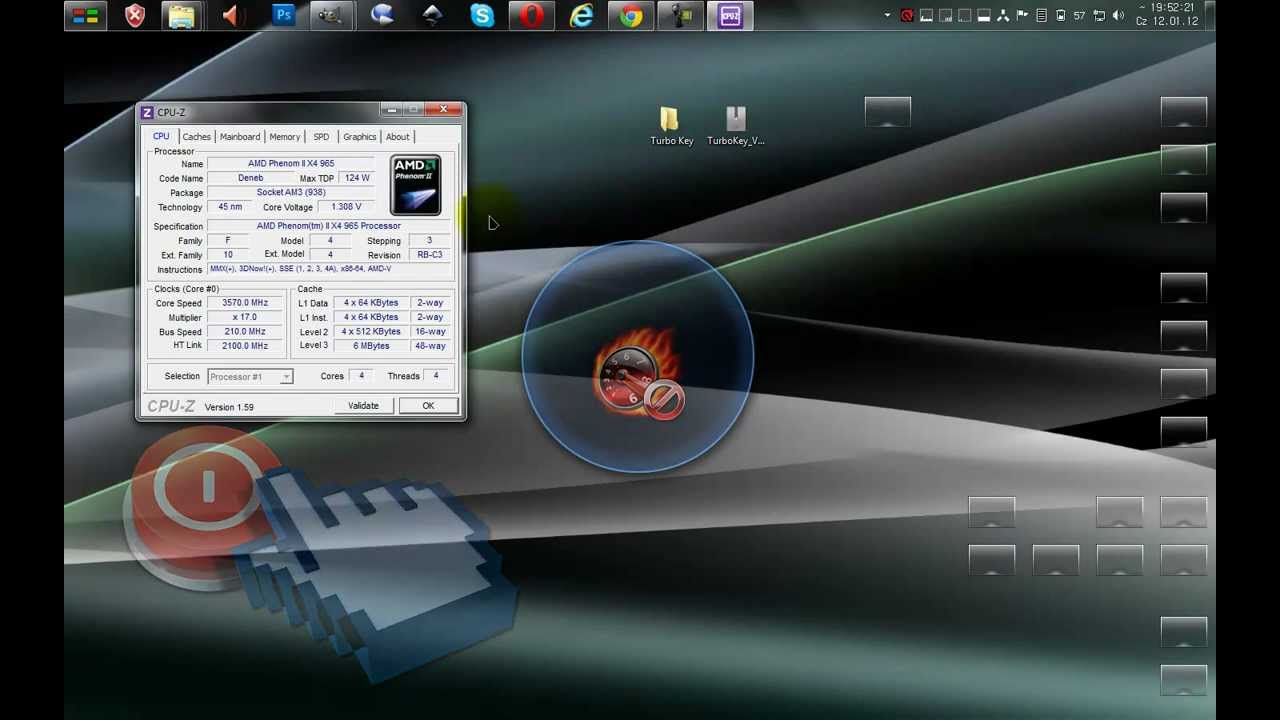This screenshot has width=1280, height=720.
Task: Launch Opera browser from taskbar
Action: pyautogui.click(x=531, y=15)
